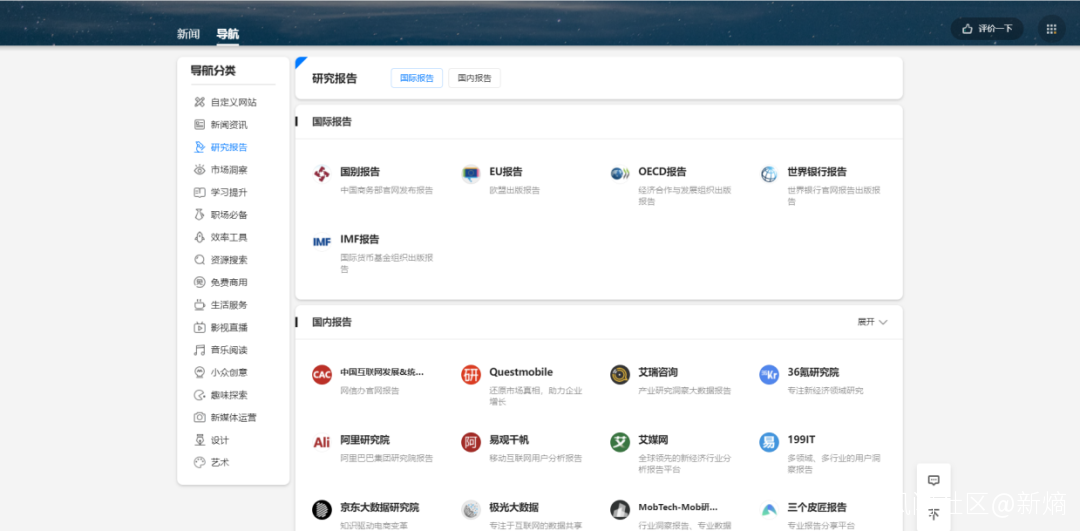Click the OECD报告 globe icon

(x=620, y=174)
